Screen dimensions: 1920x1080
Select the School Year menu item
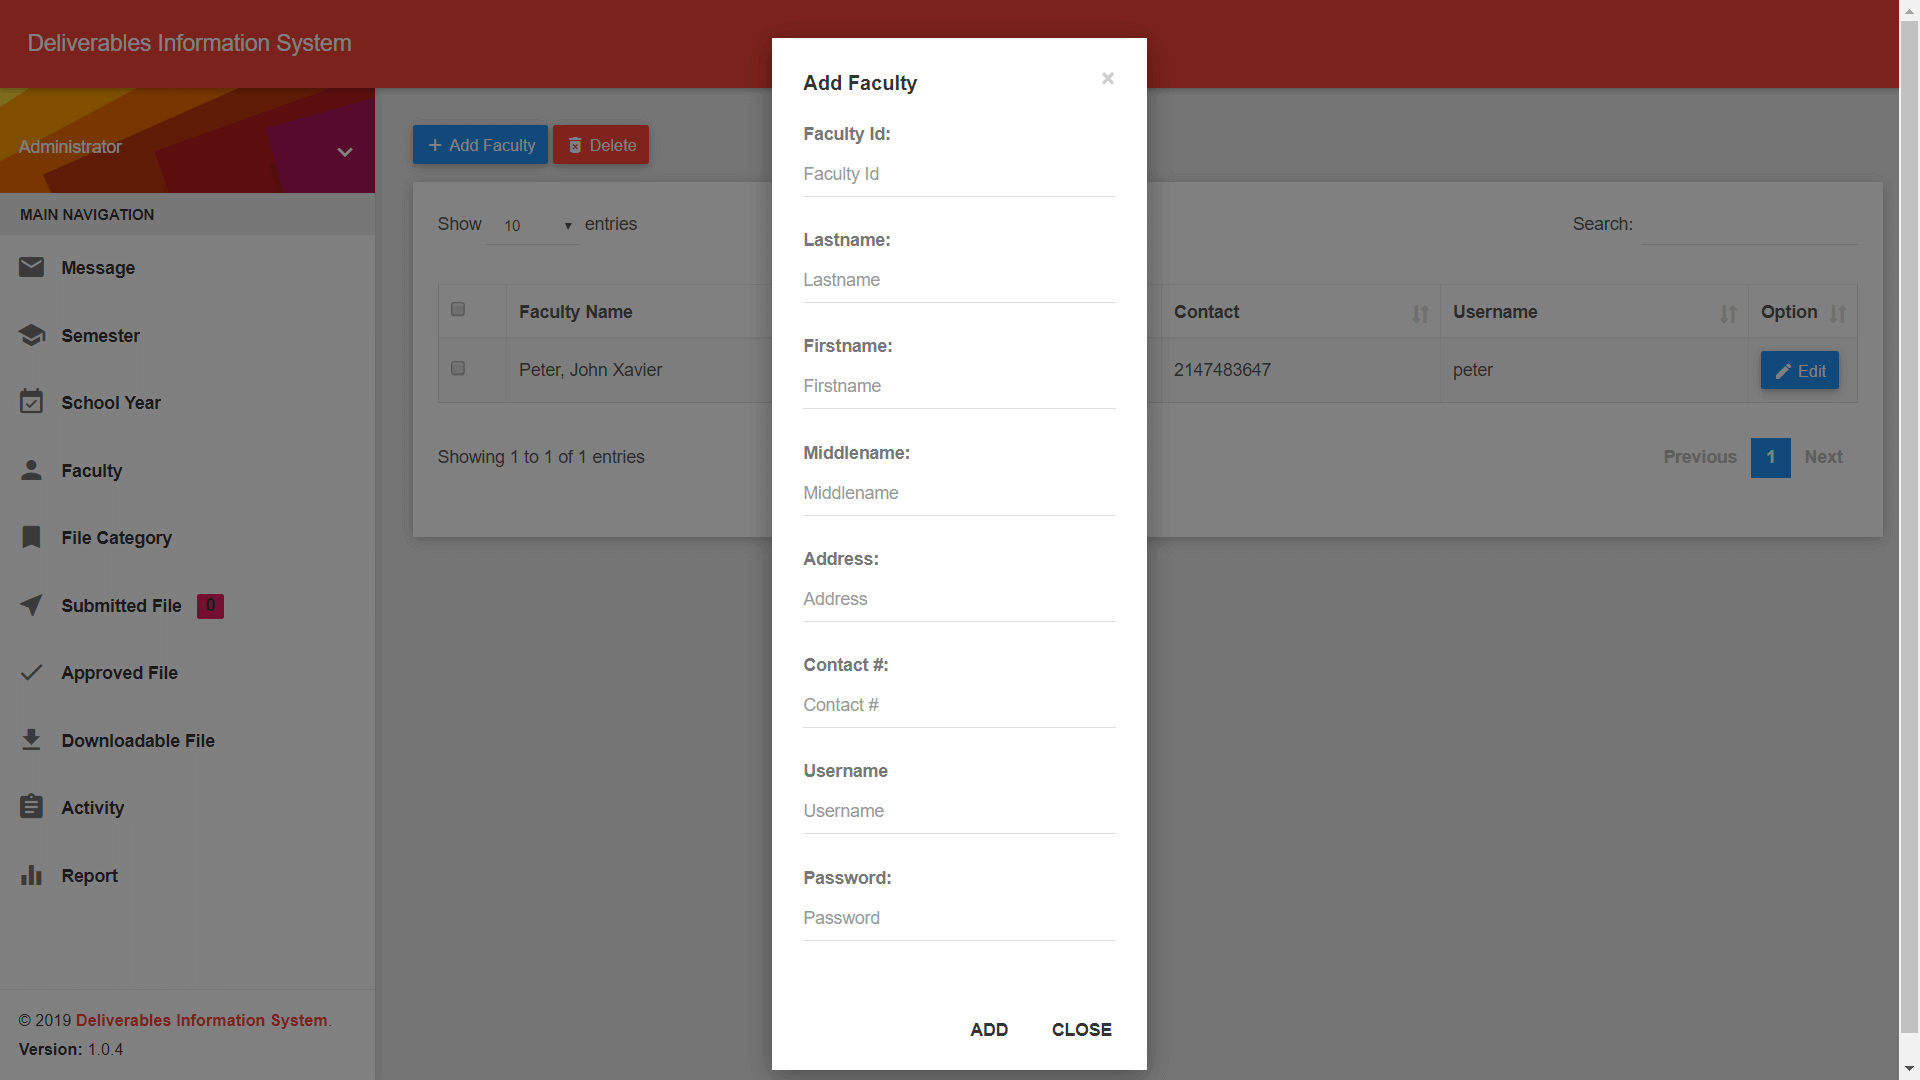[111, 402]
